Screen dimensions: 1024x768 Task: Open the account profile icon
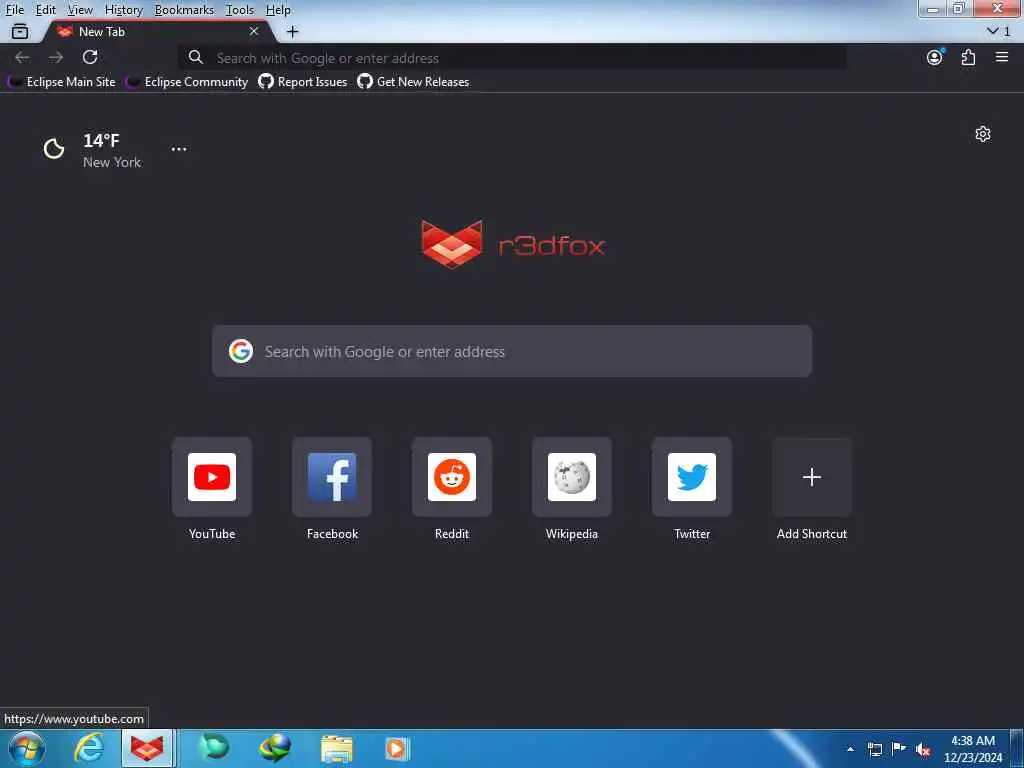tap(935, 57)
